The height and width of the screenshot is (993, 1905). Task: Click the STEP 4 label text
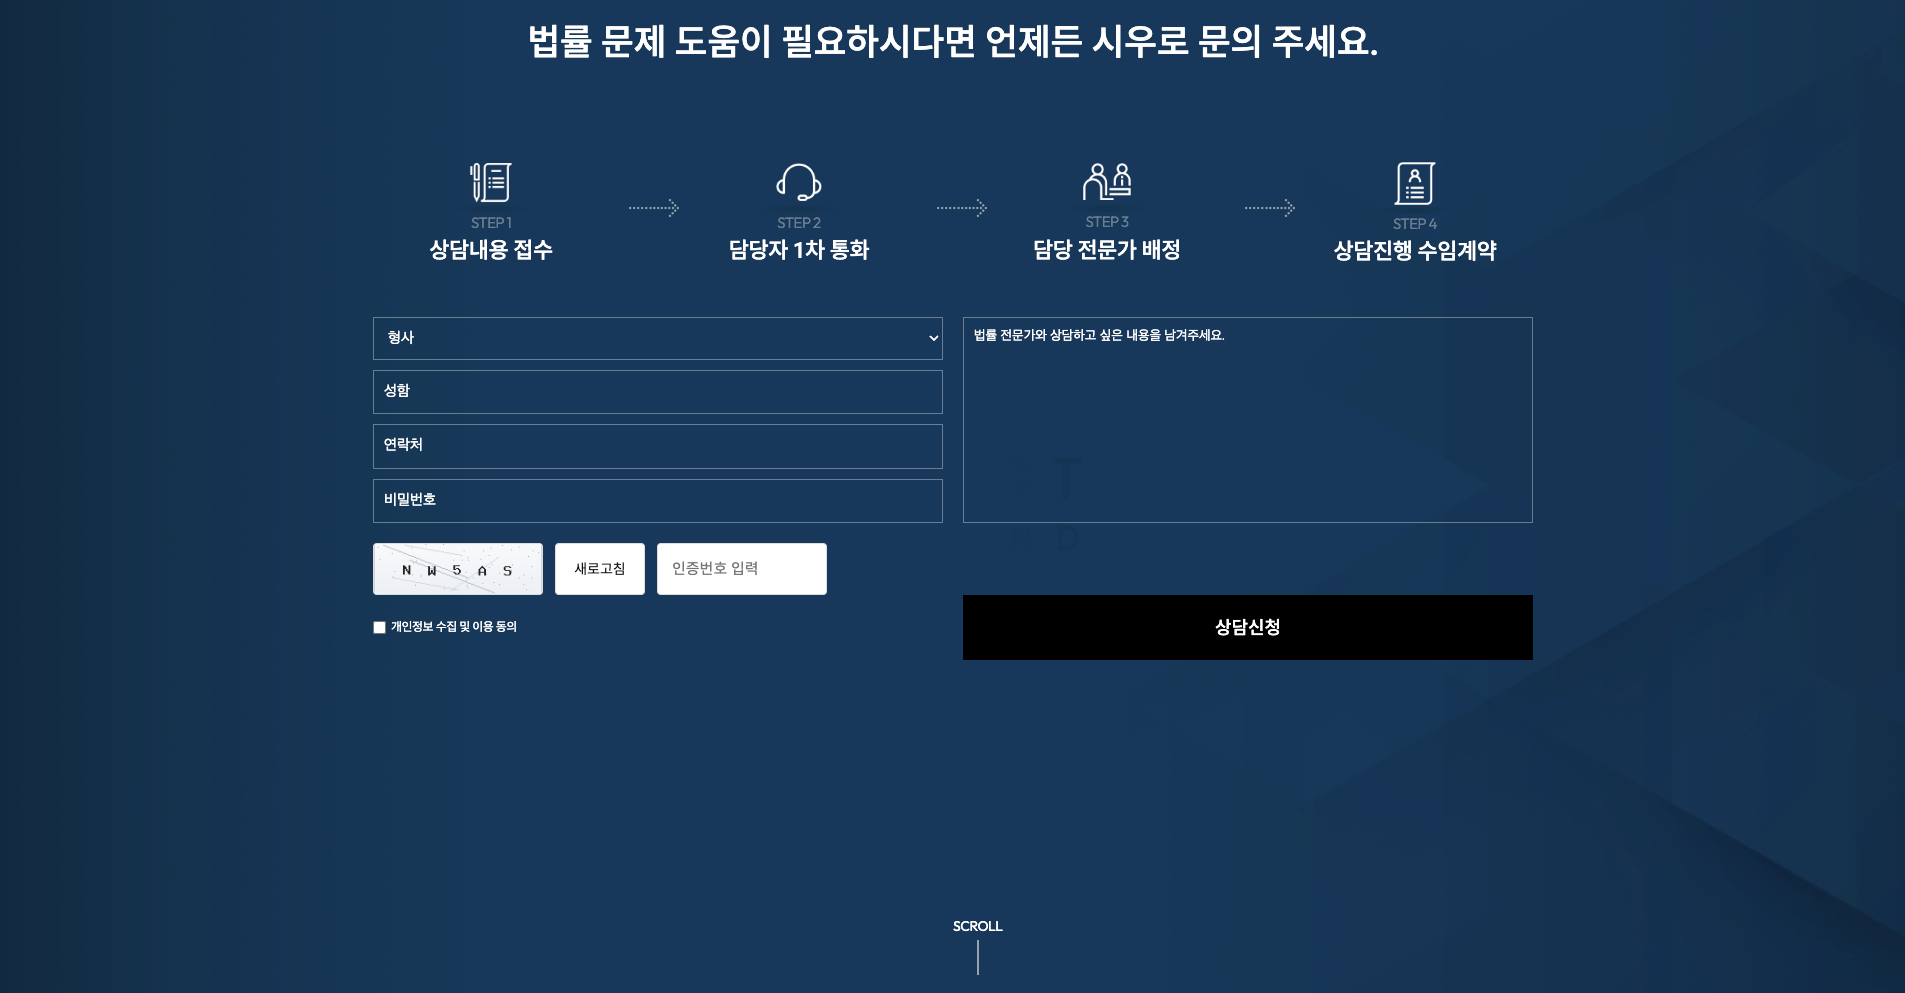(x=1415, y=224)
